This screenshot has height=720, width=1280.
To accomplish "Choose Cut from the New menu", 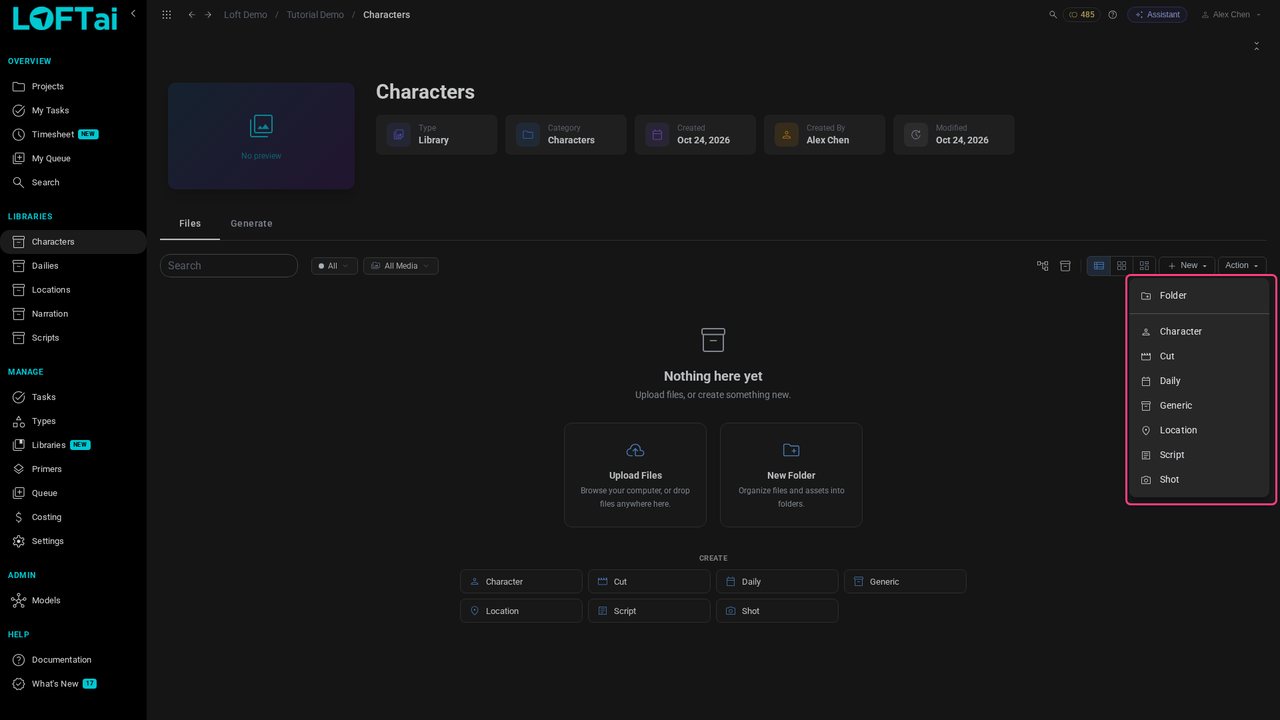I will coord(1199,357).
